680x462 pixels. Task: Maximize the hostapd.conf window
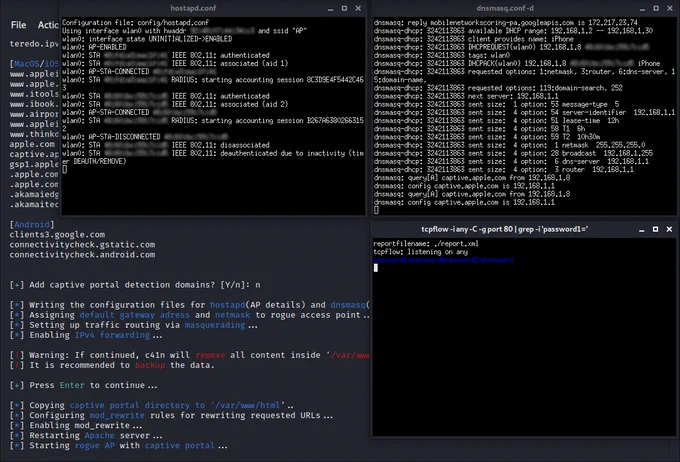(x=344, y=8)
